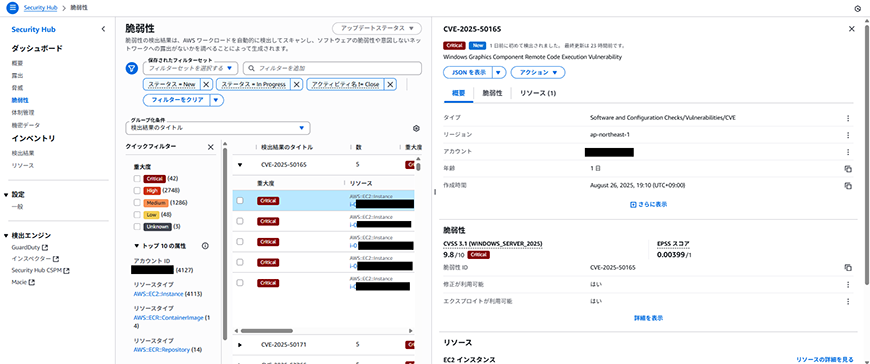The width and height of the screenshot is (870, 364).
Task: Go to 概要 in sidebar
Action: point(17,63)
